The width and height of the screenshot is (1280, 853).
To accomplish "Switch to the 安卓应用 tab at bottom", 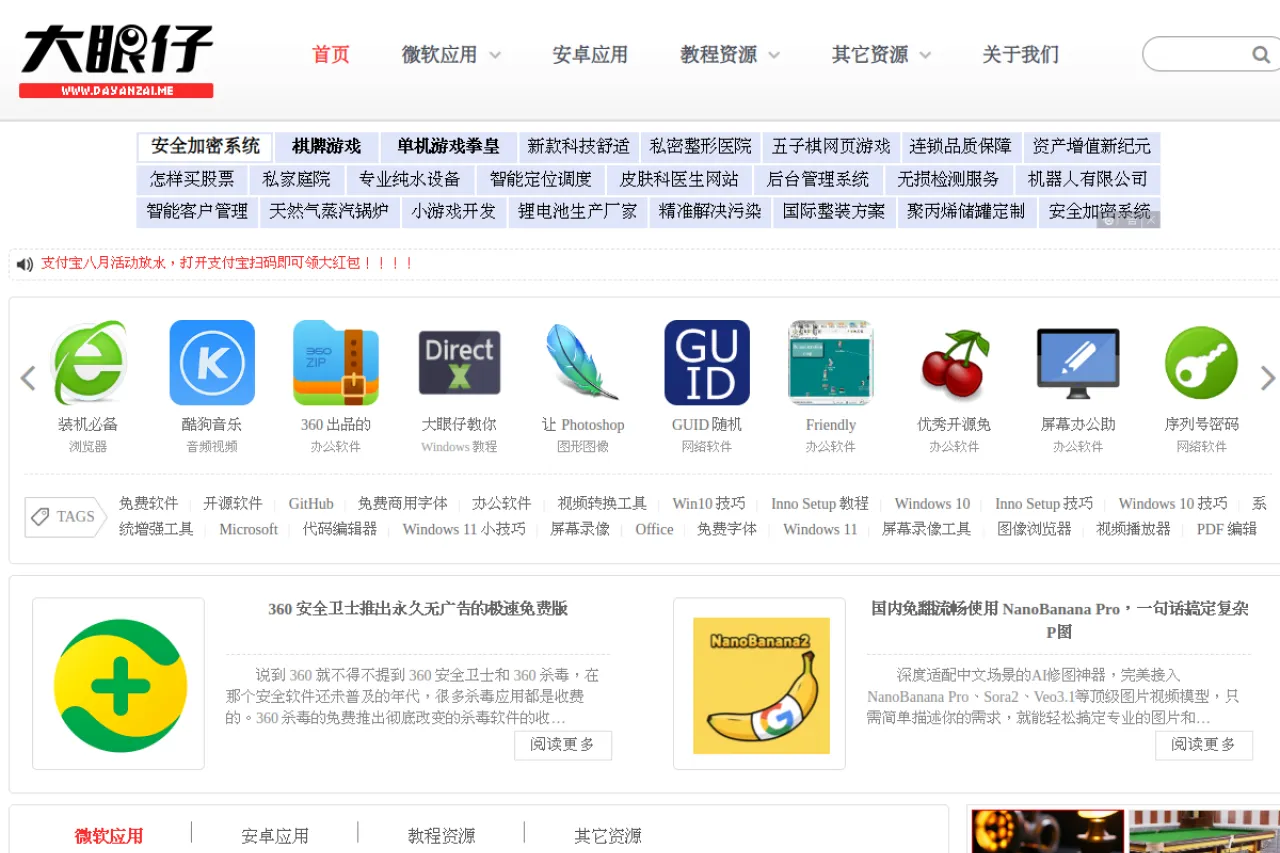I will tap(277, 836).
